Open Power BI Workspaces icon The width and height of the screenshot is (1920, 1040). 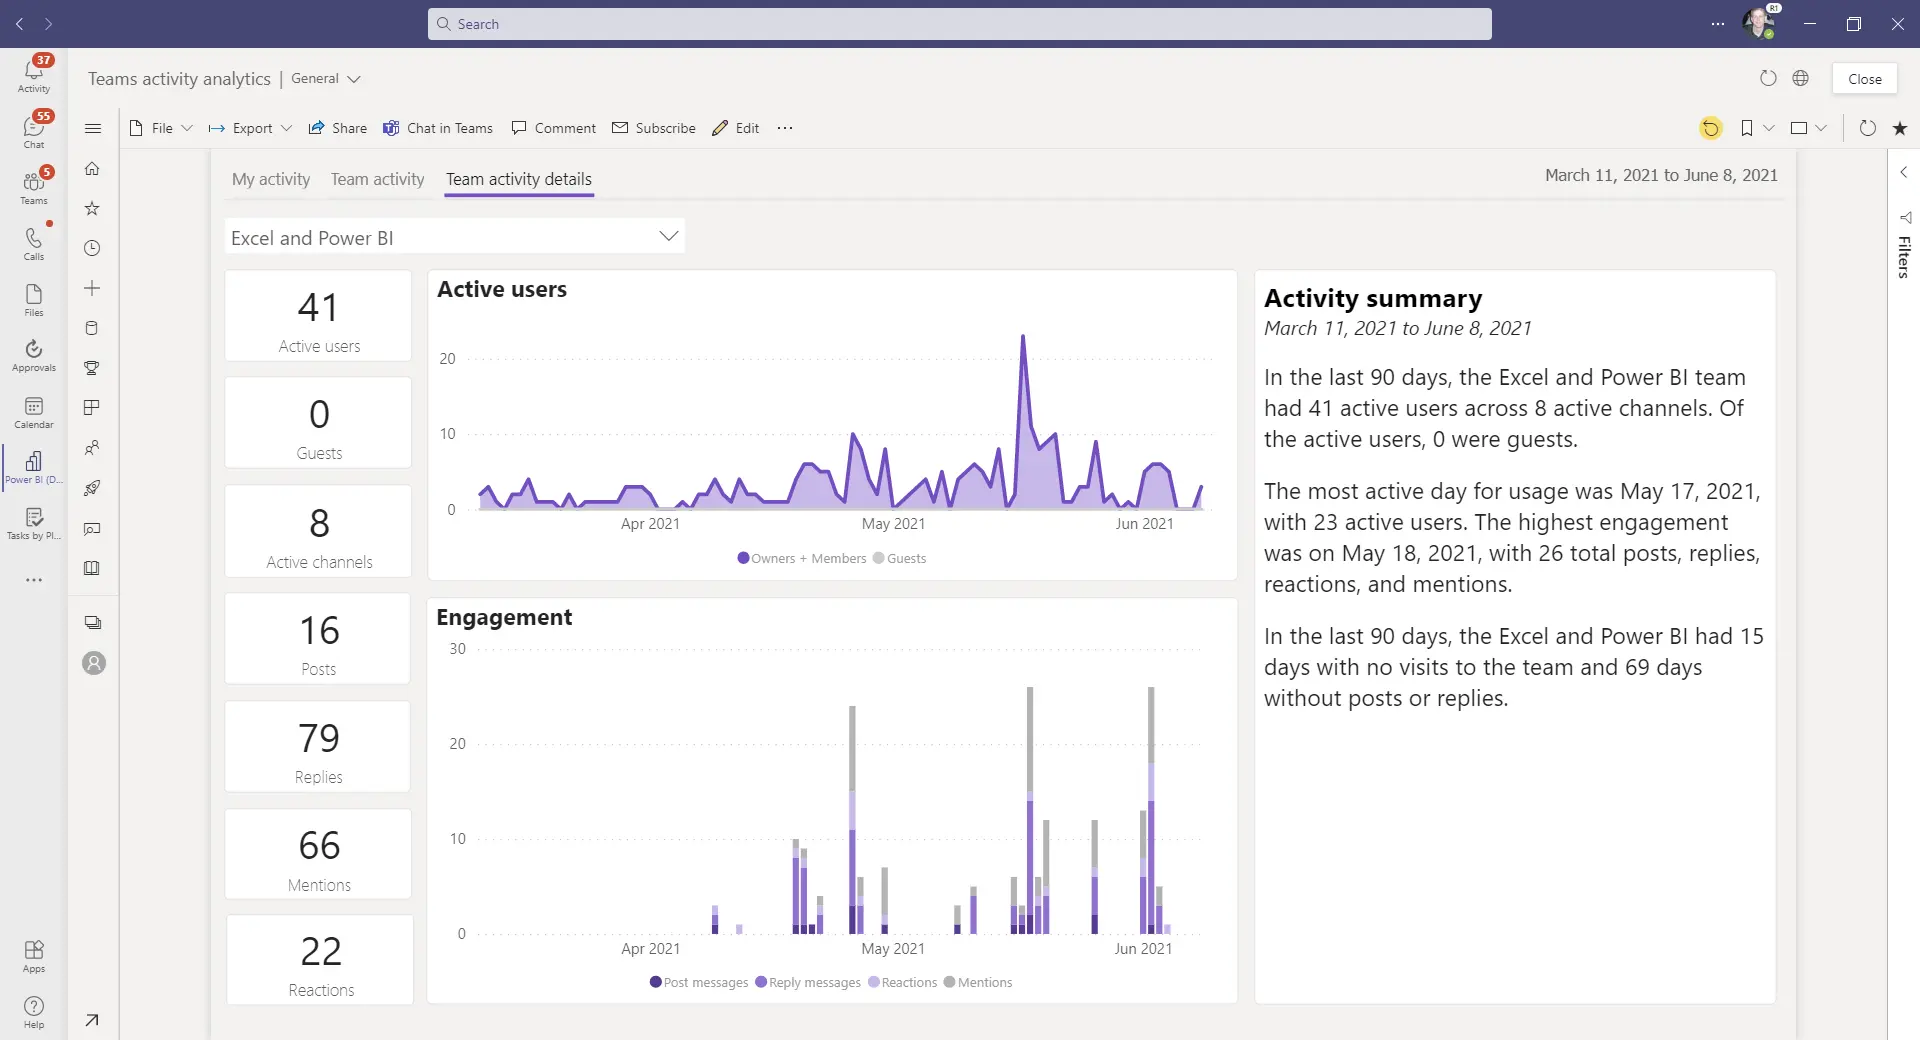(93, 623)
